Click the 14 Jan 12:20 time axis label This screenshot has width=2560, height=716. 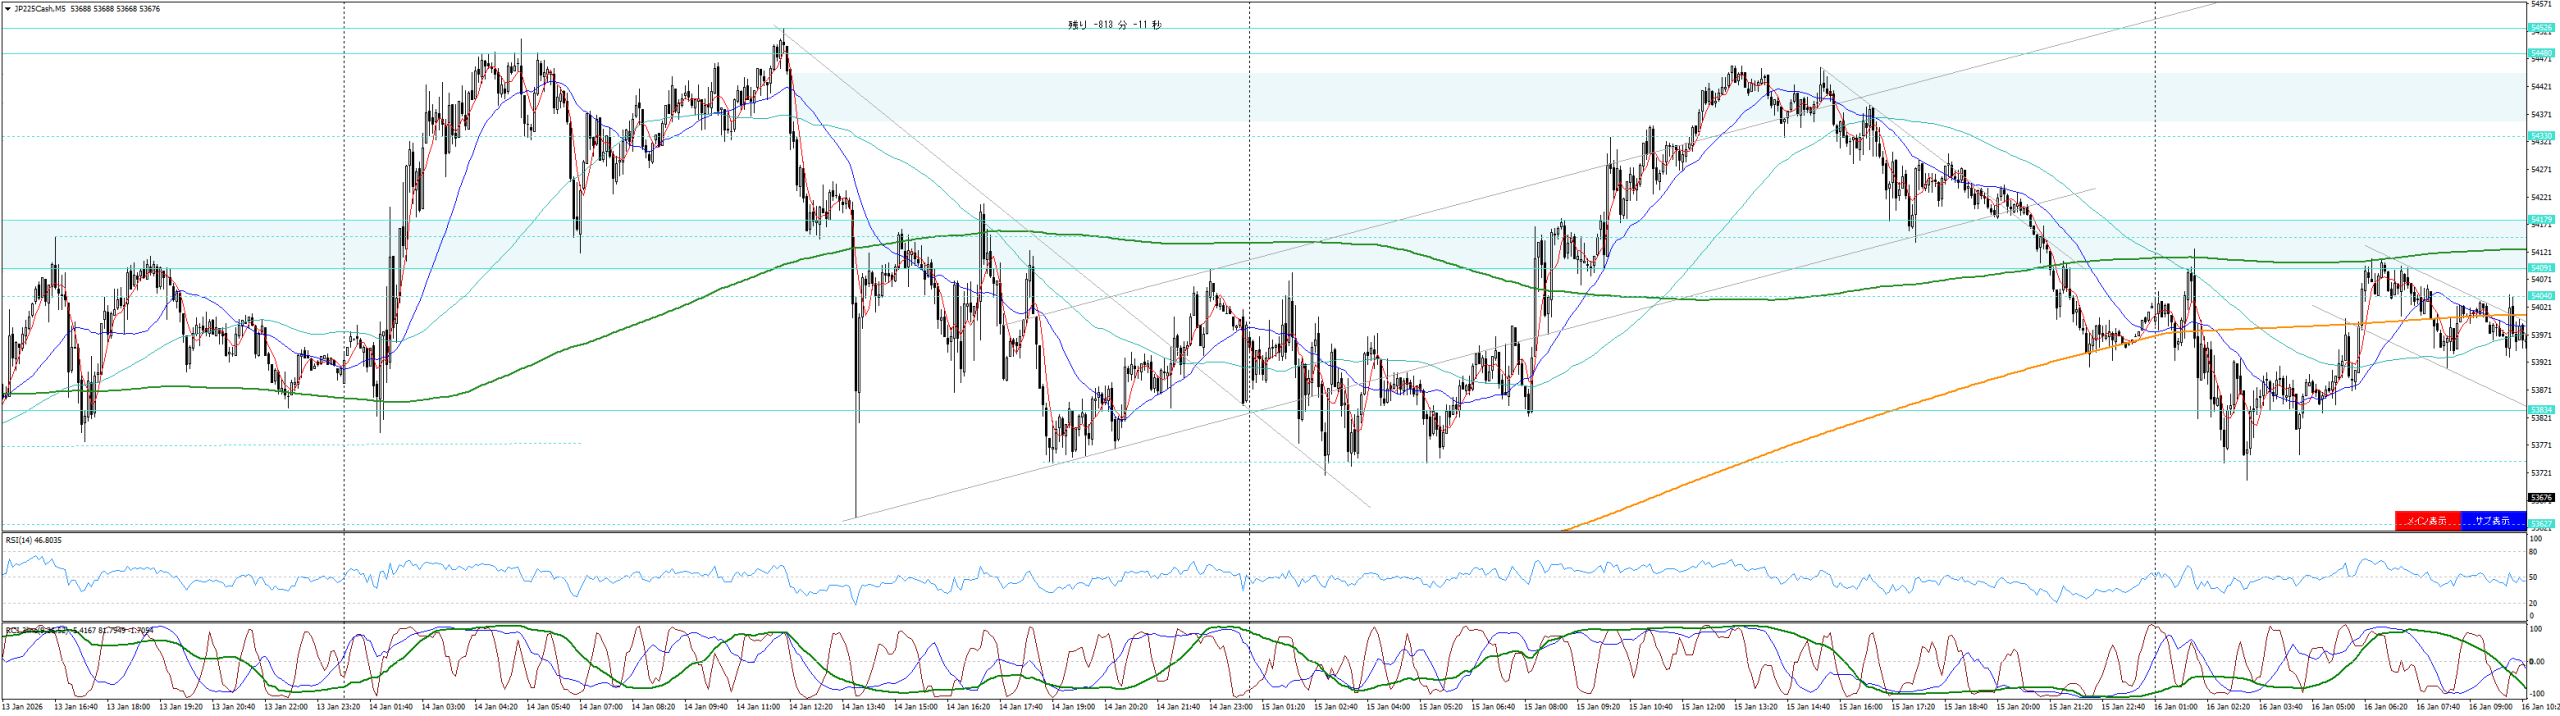click(810, 707)
